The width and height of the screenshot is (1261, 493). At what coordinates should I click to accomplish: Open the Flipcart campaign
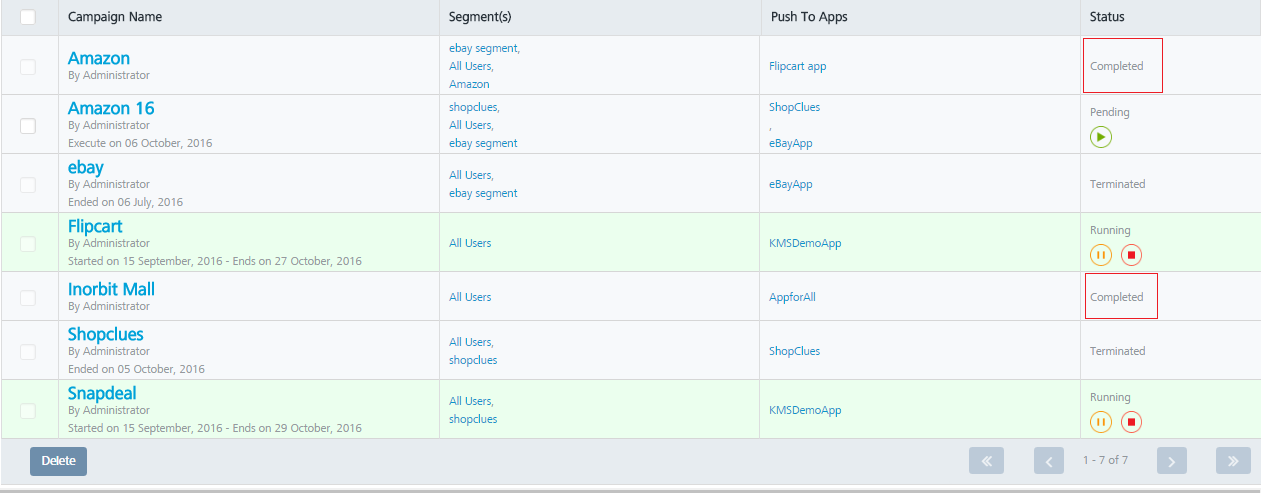tap(95, 226)
